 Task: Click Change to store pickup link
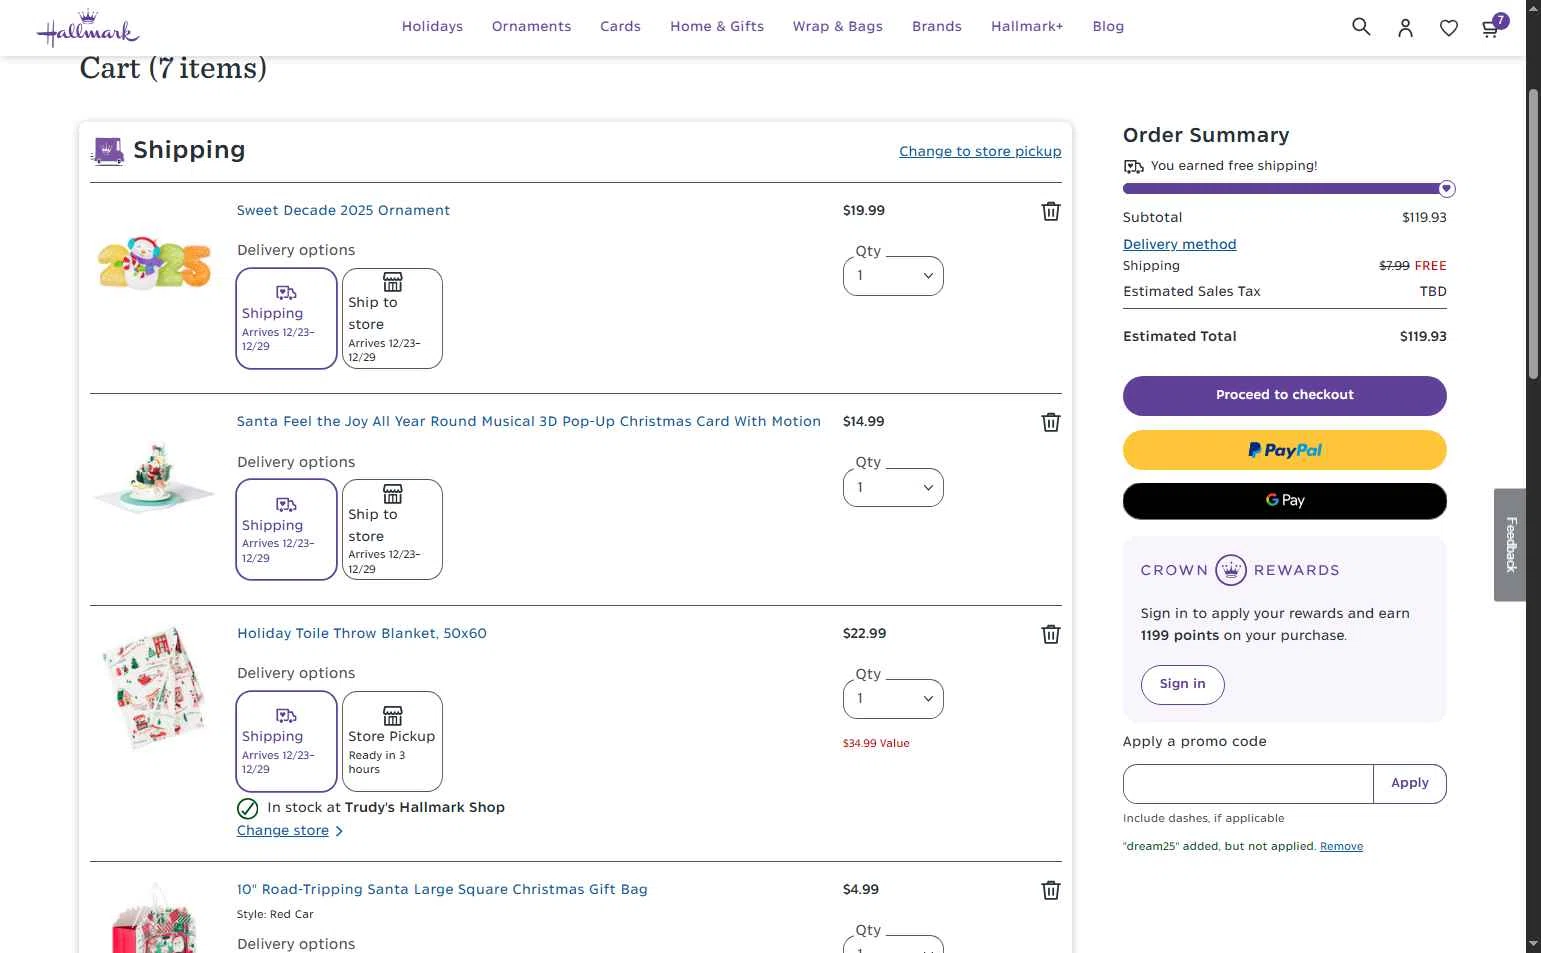[x=980, y=152]
